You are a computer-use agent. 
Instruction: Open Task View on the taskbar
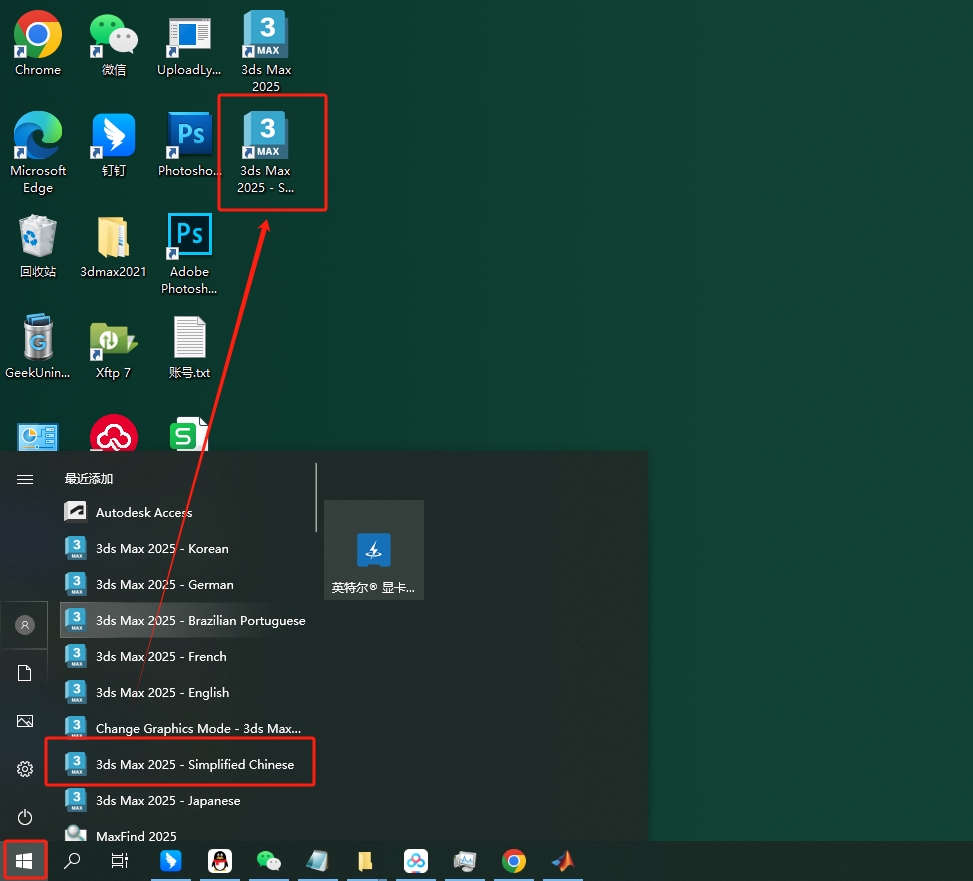click(x=120, y=860)
